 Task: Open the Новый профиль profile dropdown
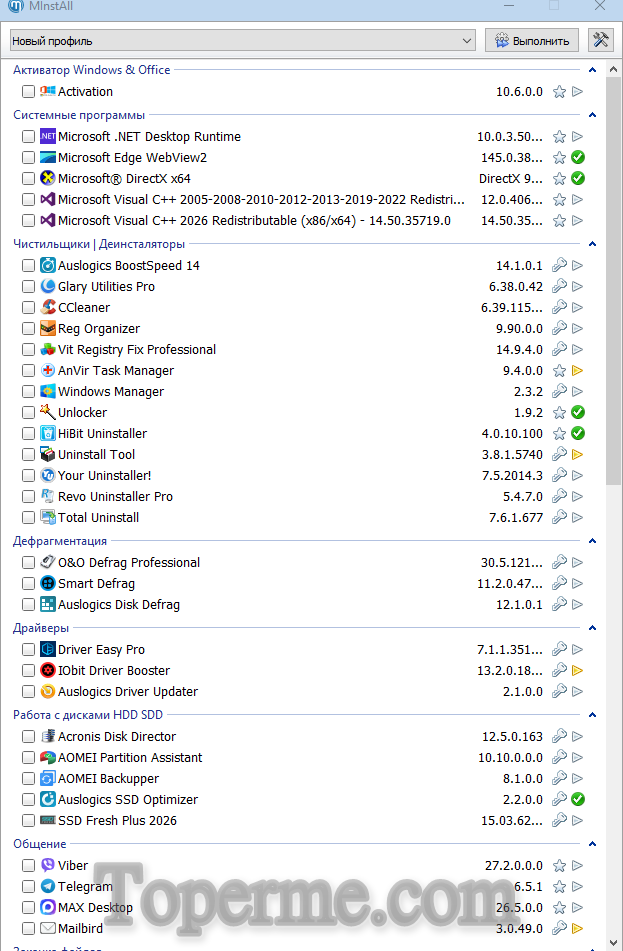[242, 41]
